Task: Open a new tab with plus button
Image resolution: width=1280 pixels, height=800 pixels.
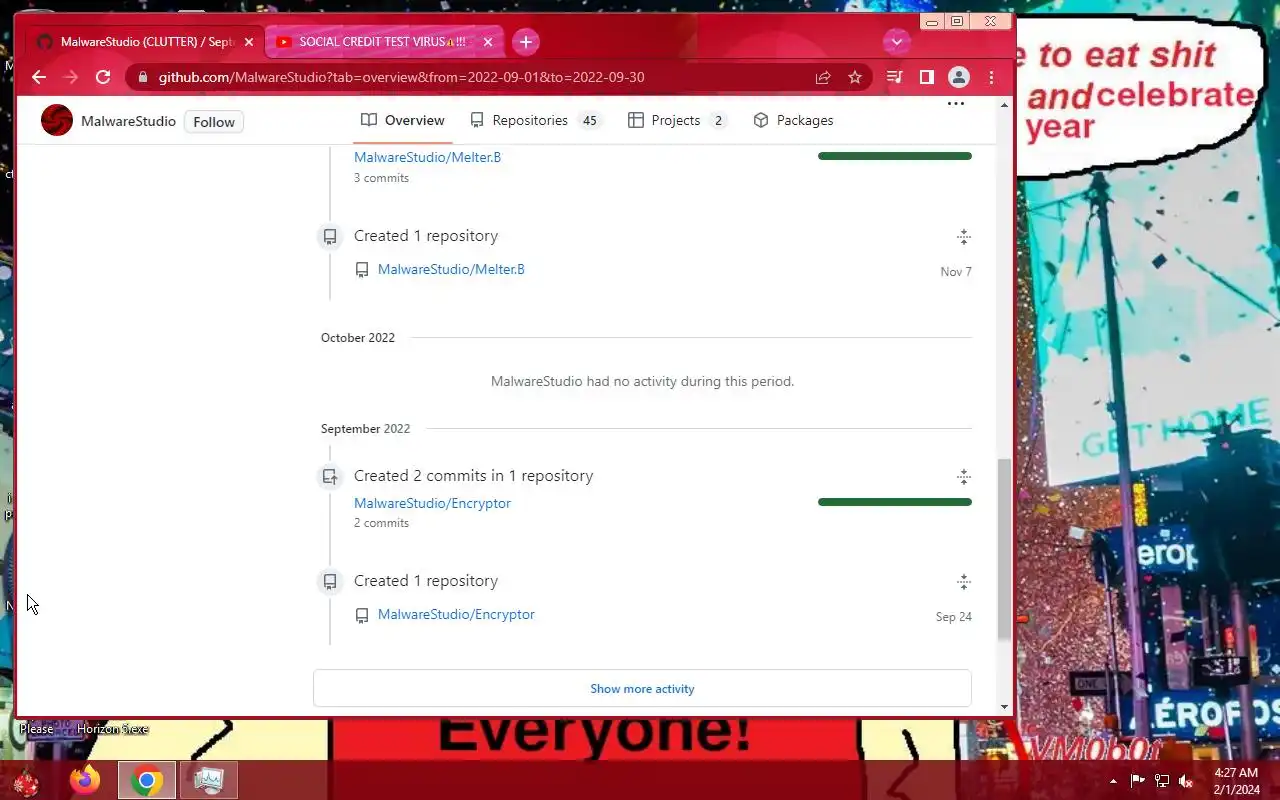Action: click(x=526, y=42)
